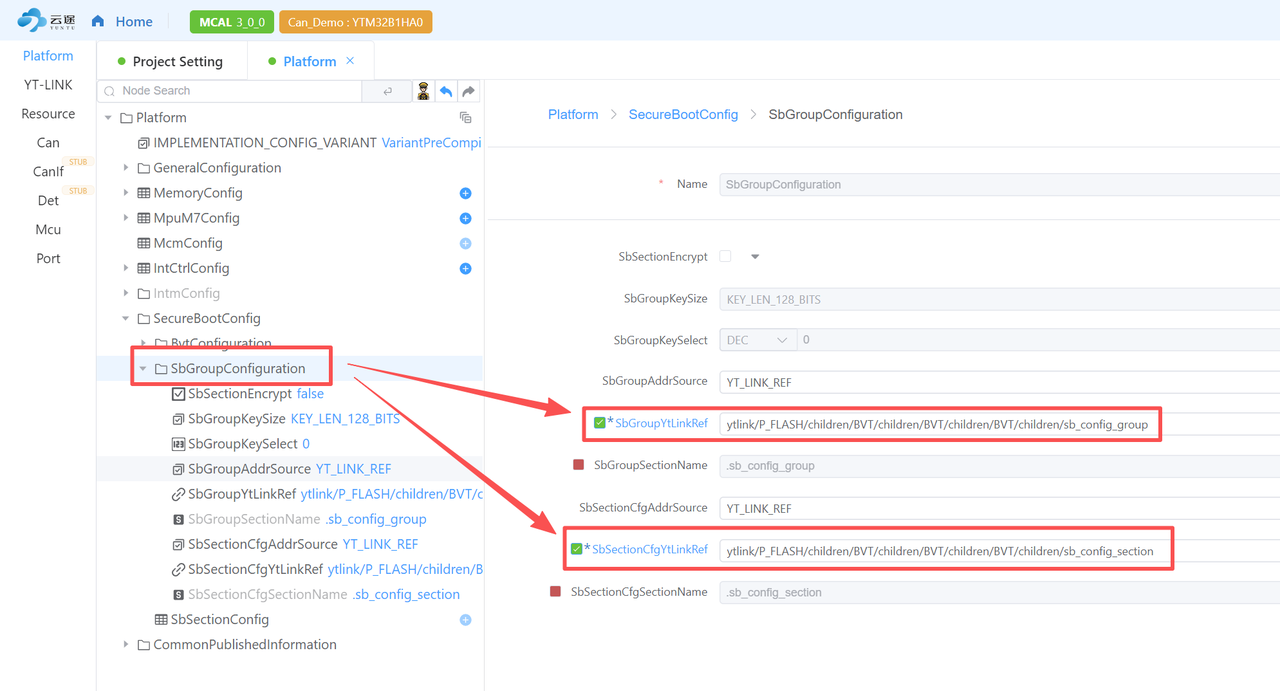Click the blue undo arrow icon
The width and height of the screenshot is (1280, 691).
coord(446,91)
